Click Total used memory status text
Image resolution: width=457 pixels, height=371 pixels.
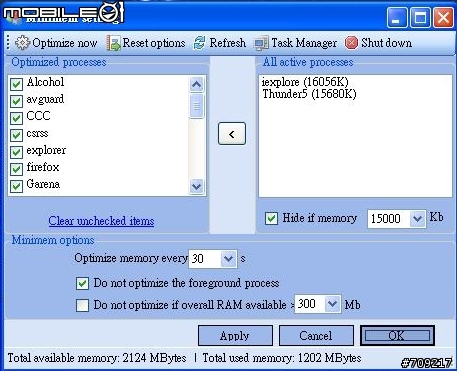click(x=282, y=358)
